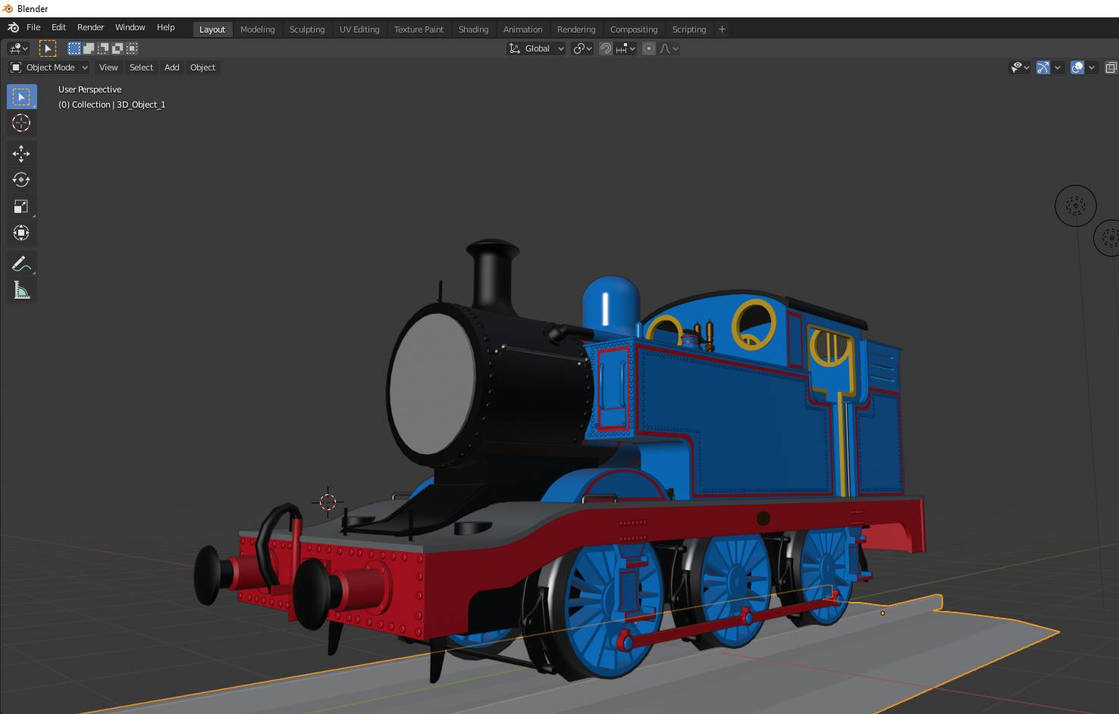Expand gizmo options dropdown arrow

1058,68
